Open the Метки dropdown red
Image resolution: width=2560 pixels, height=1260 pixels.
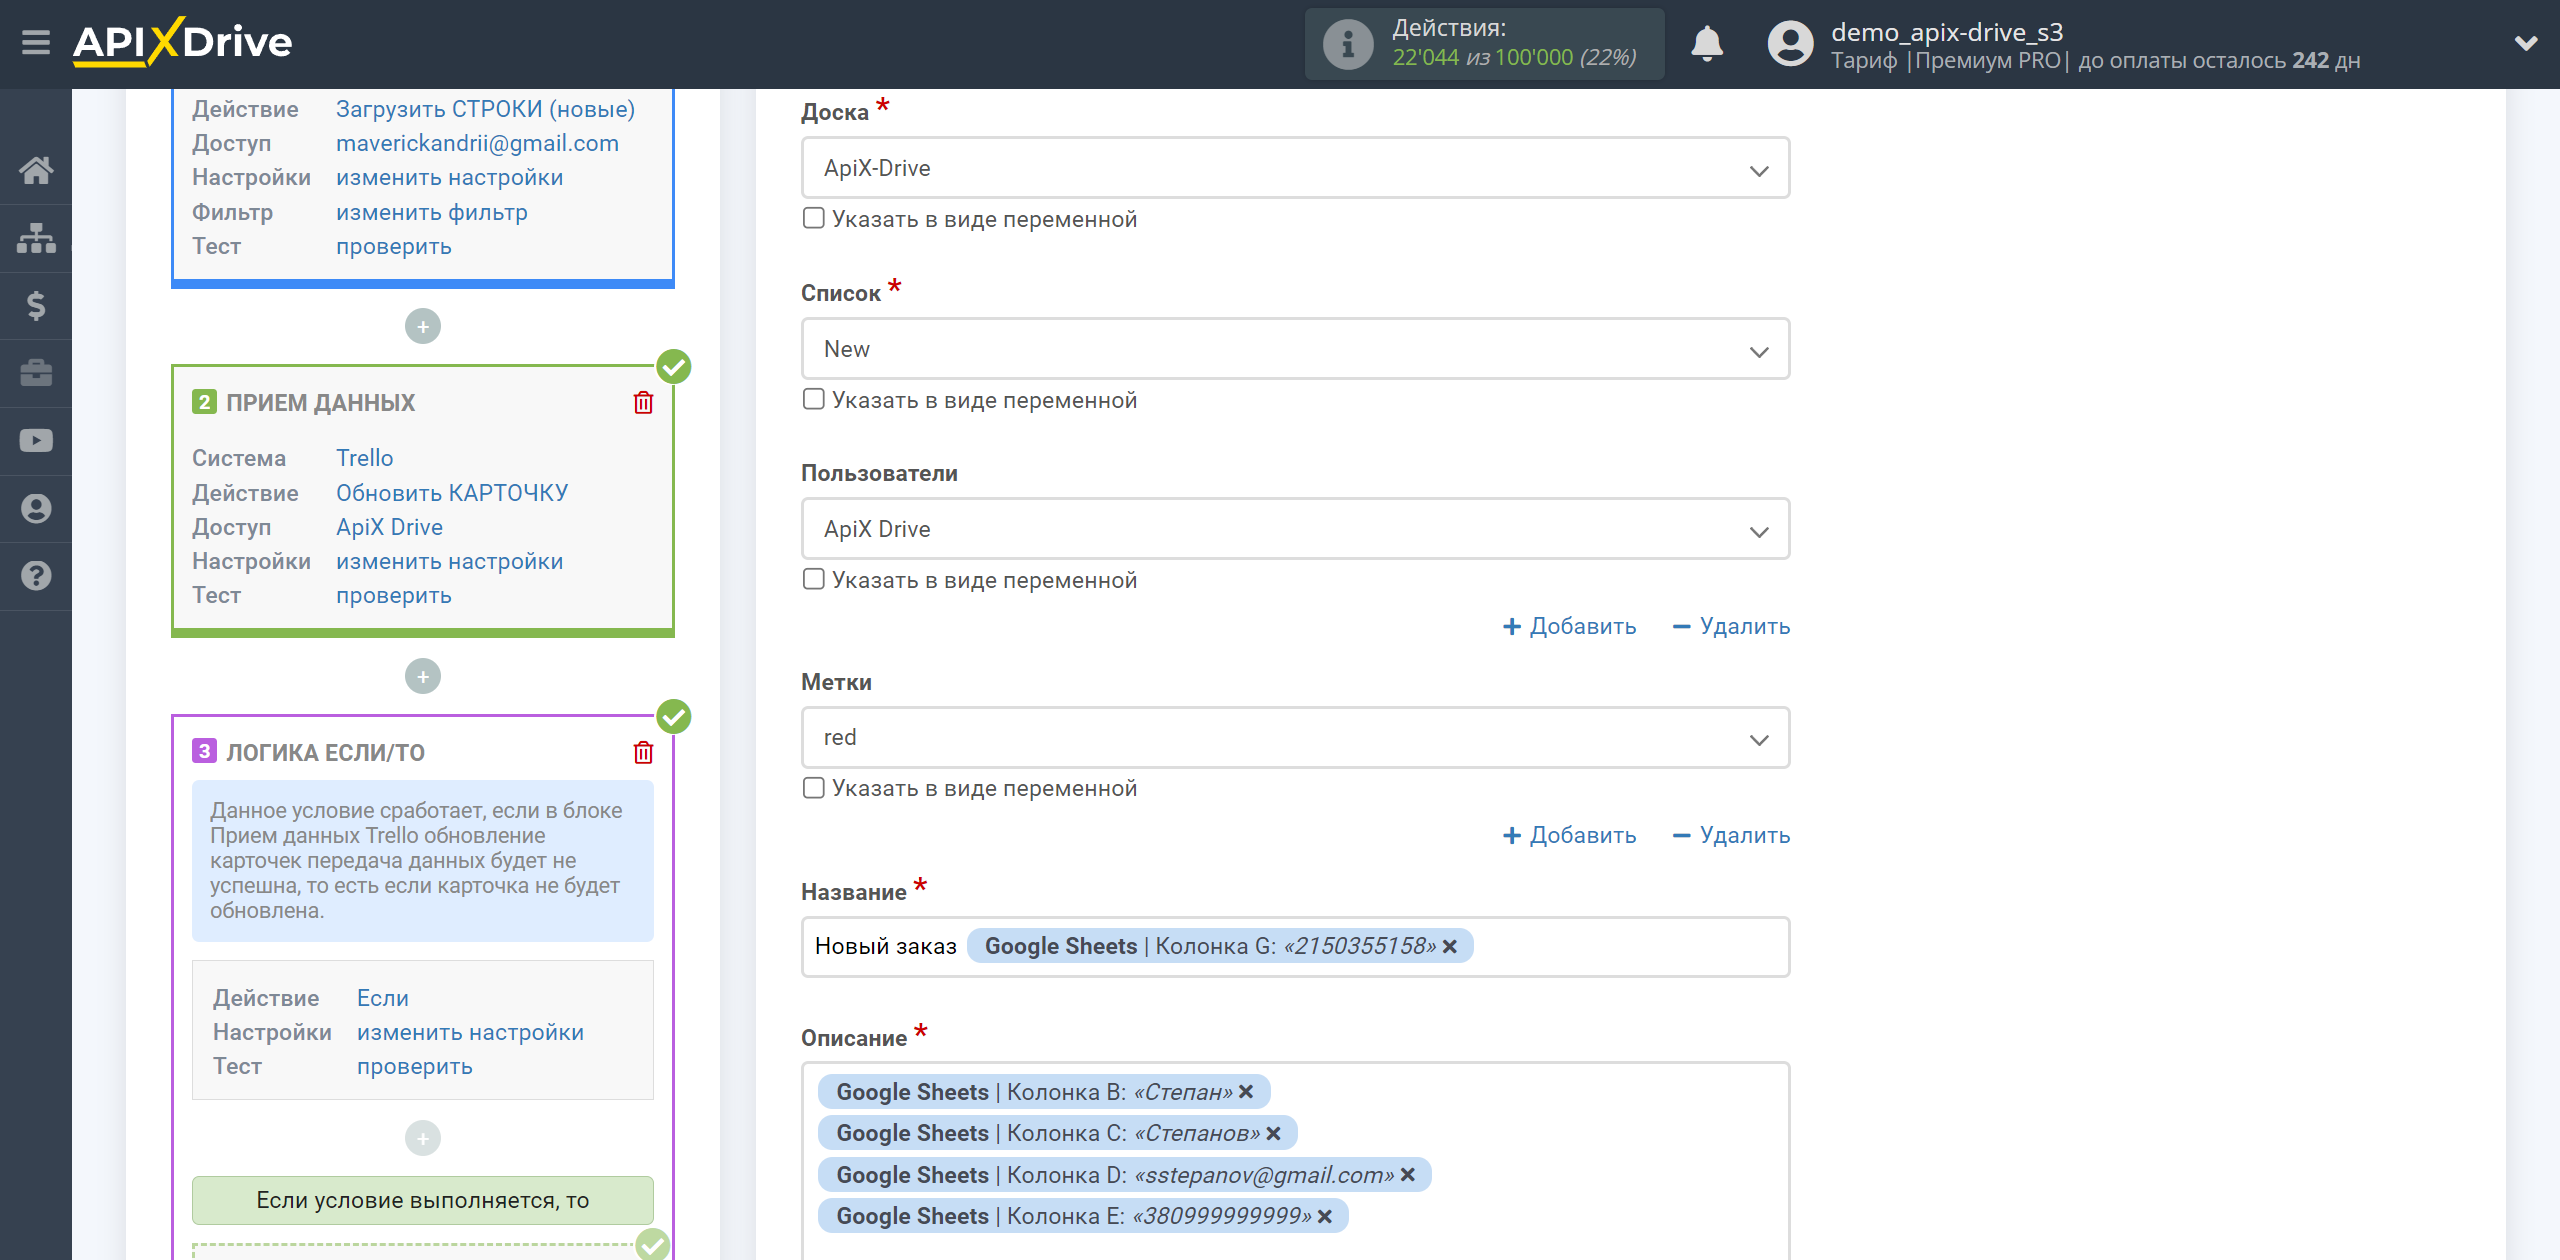click(1295, 738)
